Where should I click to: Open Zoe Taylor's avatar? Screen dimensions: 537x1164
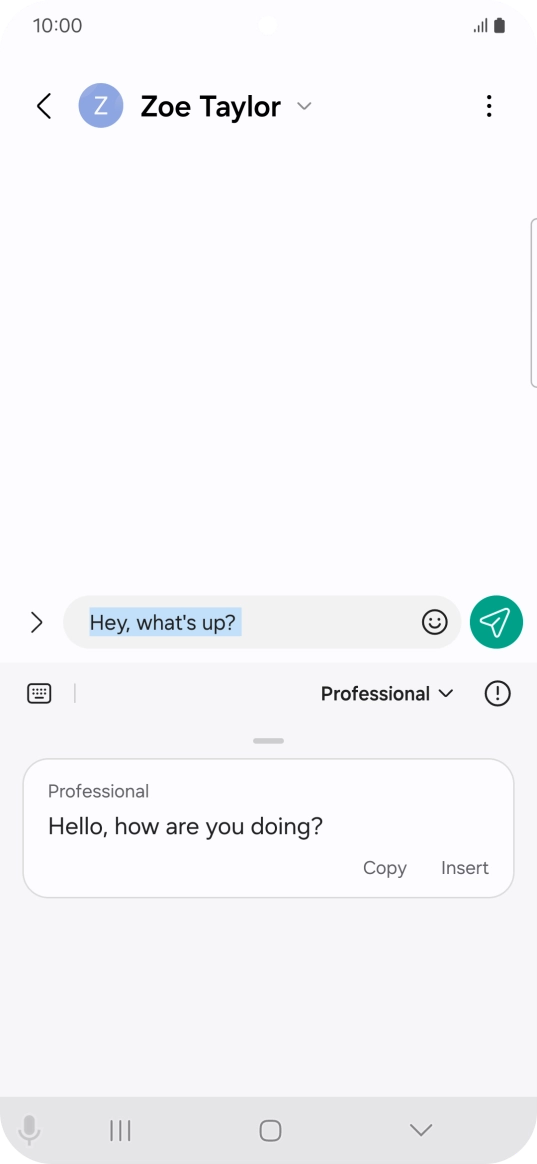(x=101, y=105)
